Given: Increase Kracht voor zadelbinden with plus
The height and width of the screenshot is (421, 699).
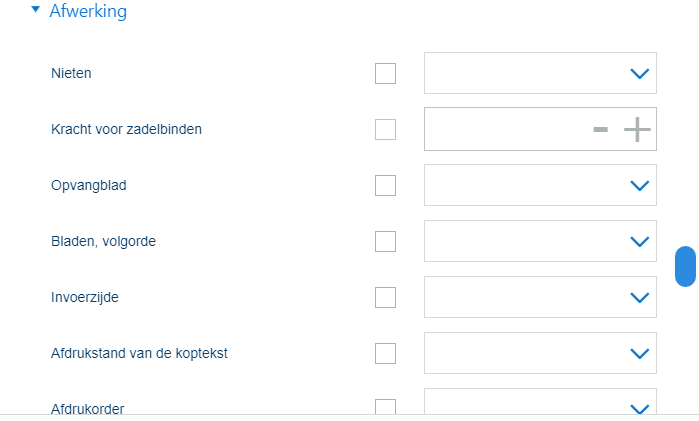Looking at the screenshot, I should click(637, 129).
